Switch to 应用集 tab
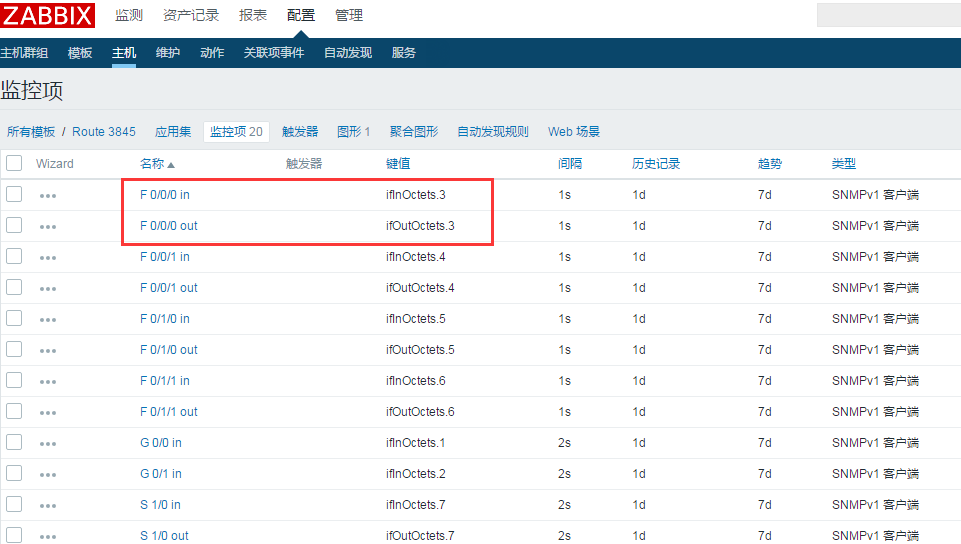Screen dimensions: 961x544 click(173, 132)
